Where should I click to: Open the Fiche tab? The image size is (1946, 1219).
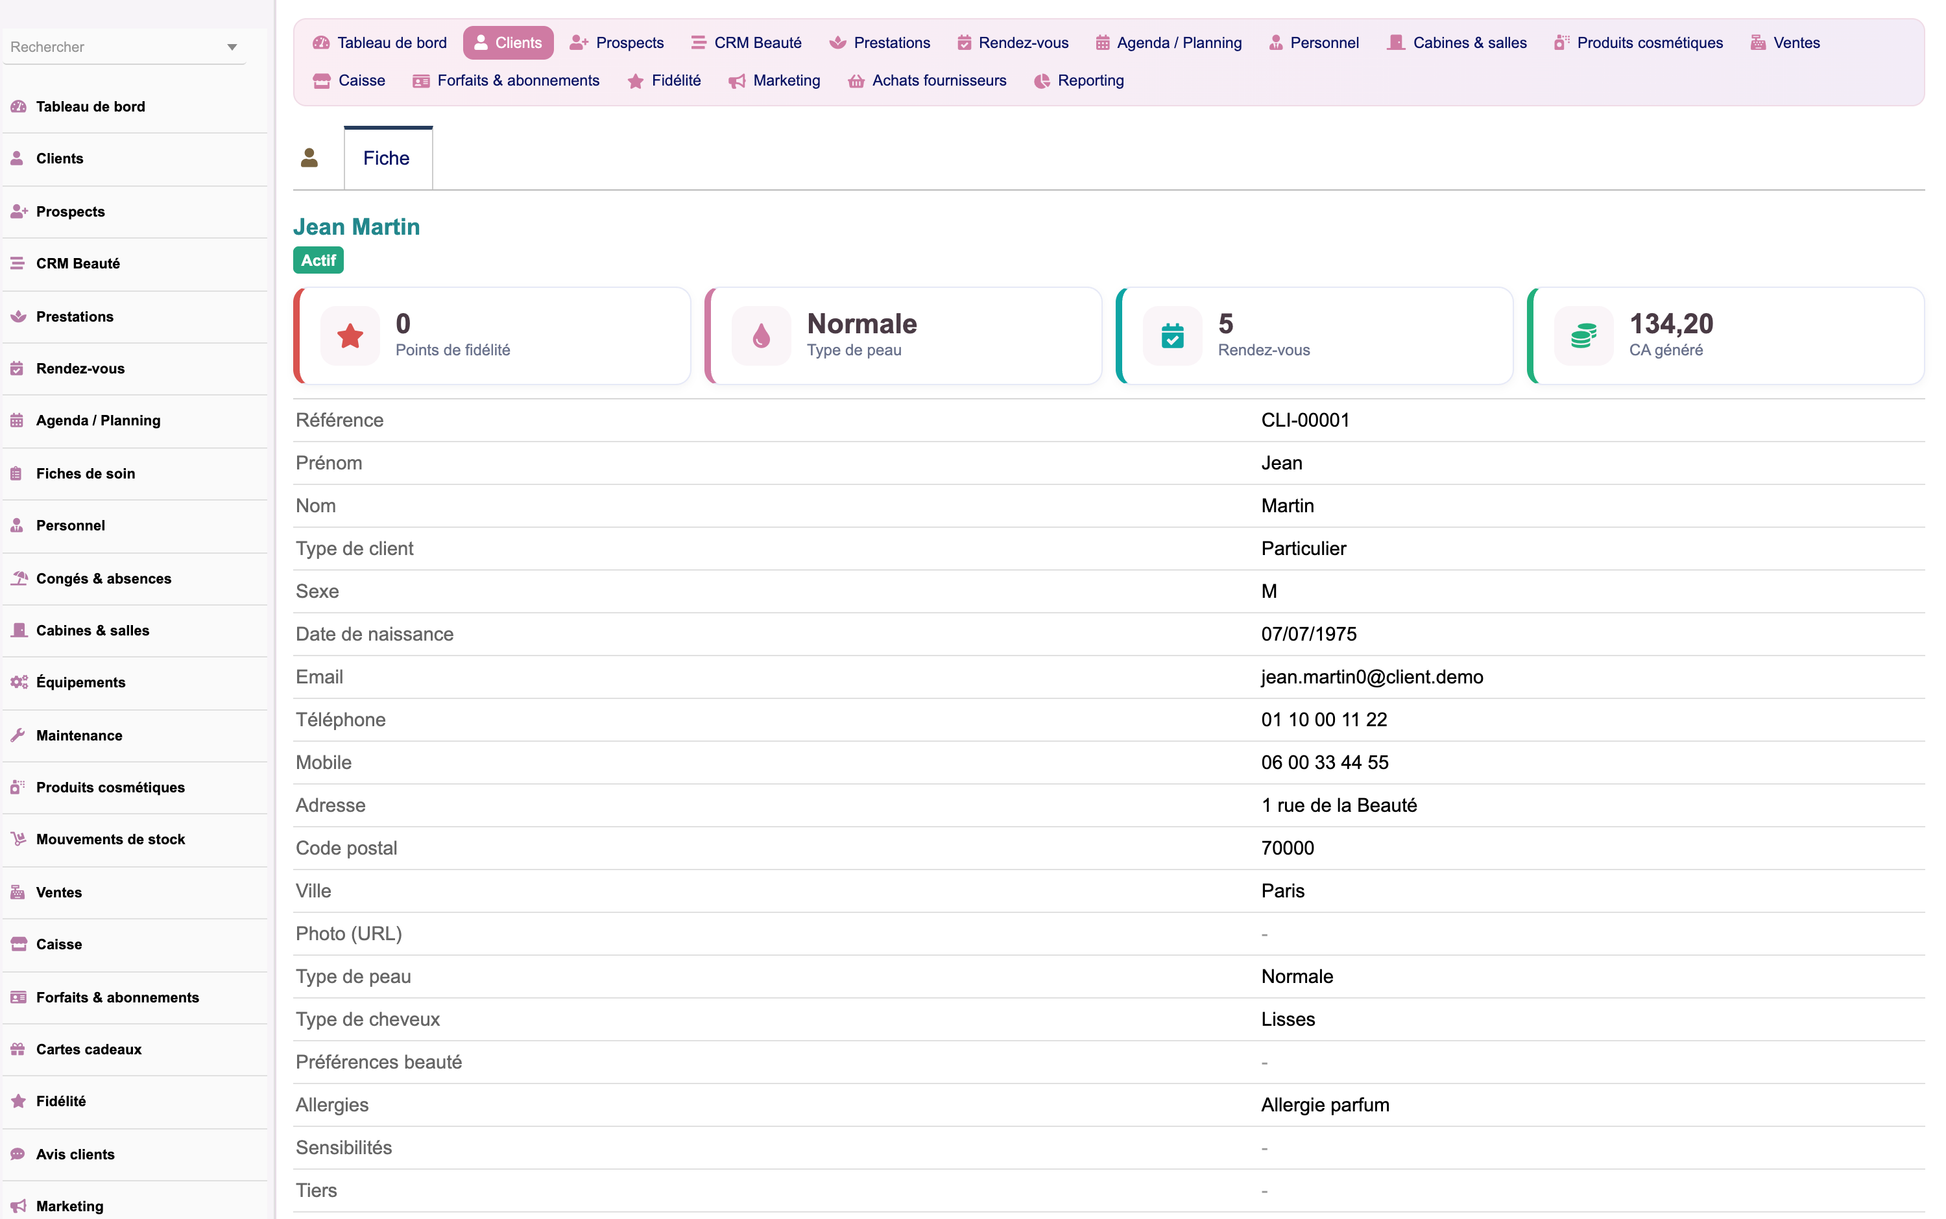pyautogui.click(x=387, y=158)
